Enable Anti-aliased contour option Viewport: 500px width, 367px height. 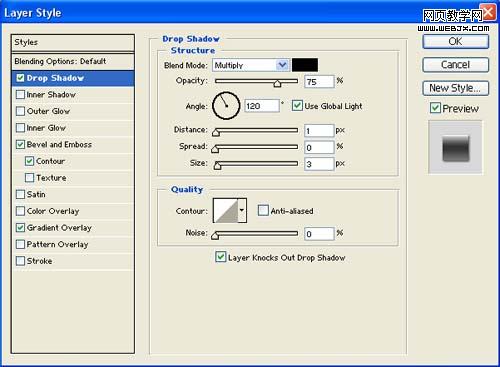263,210
